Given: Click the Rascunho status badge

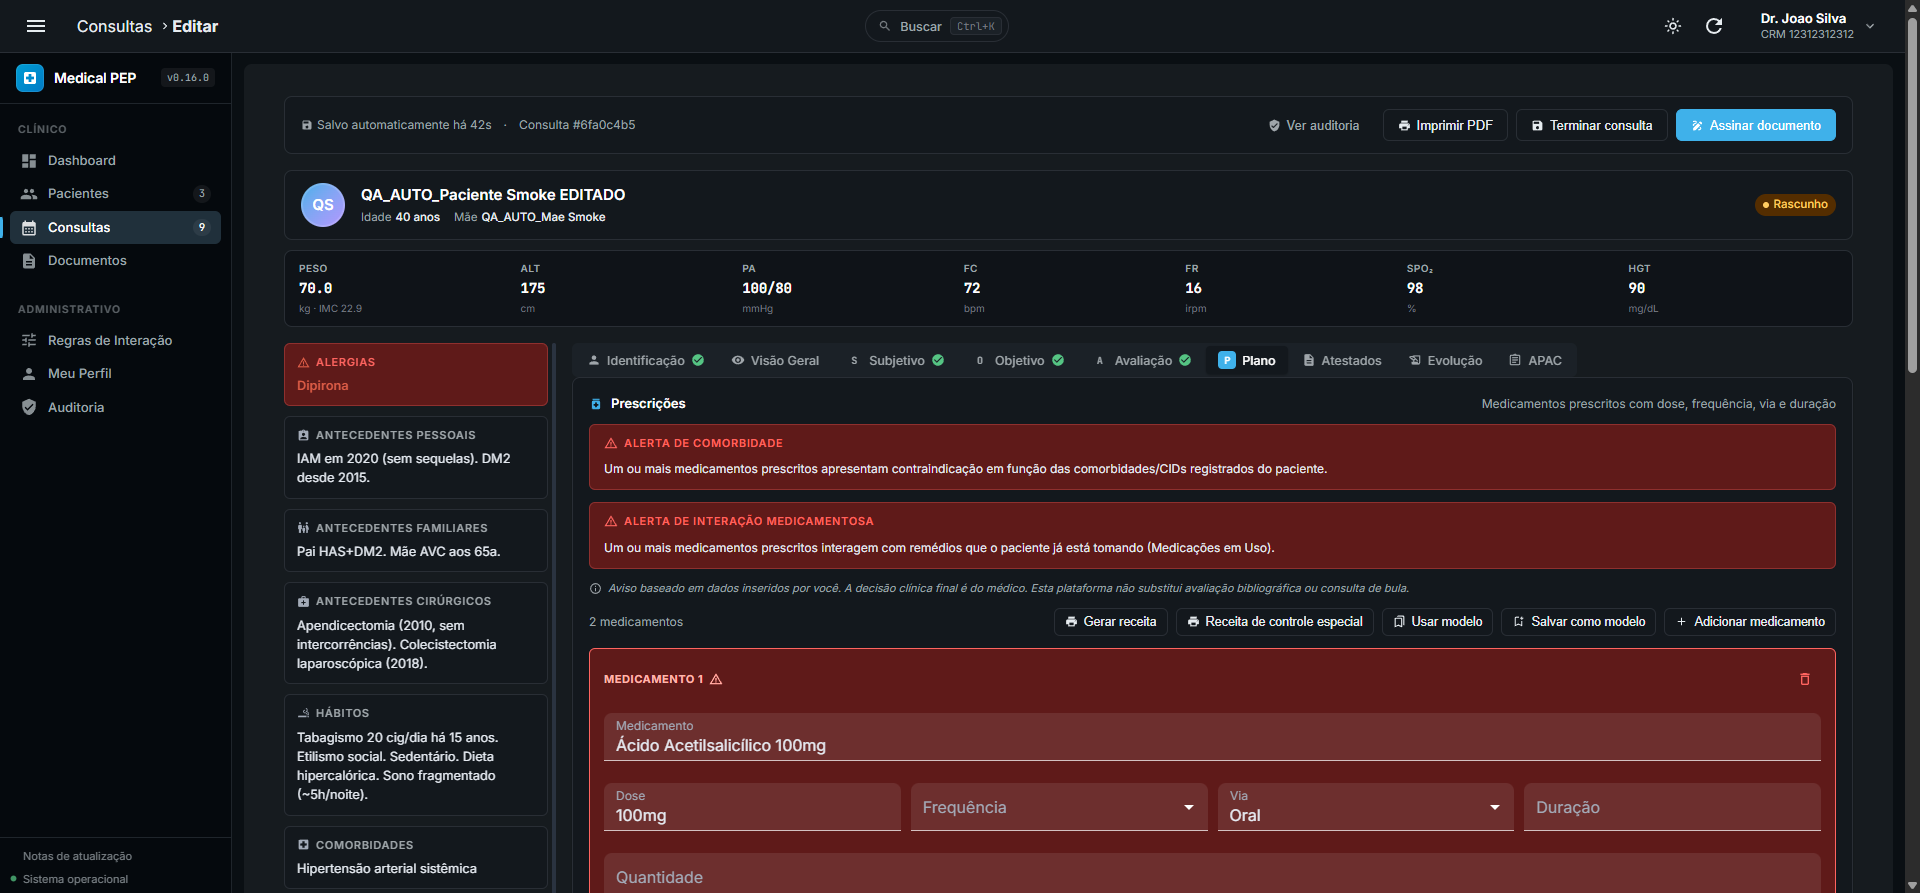Looking at the screenshot, I should pyautogui.click(x=1795, y=204).
